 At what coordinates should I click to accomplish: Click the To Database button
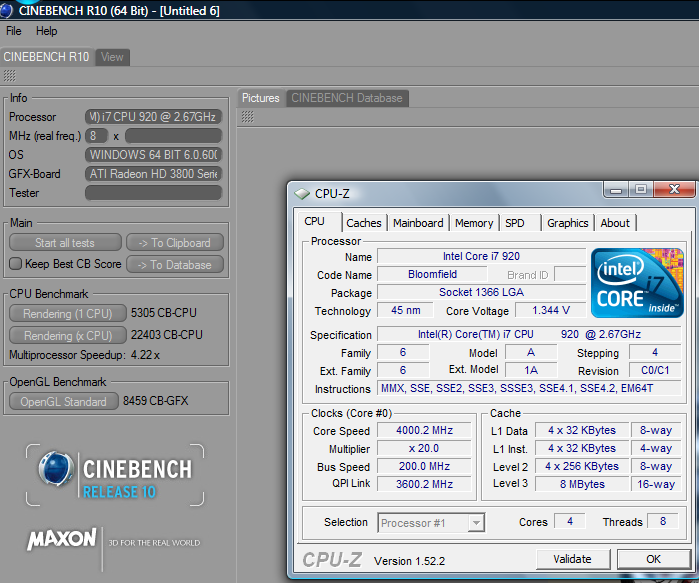click(175, 265)
